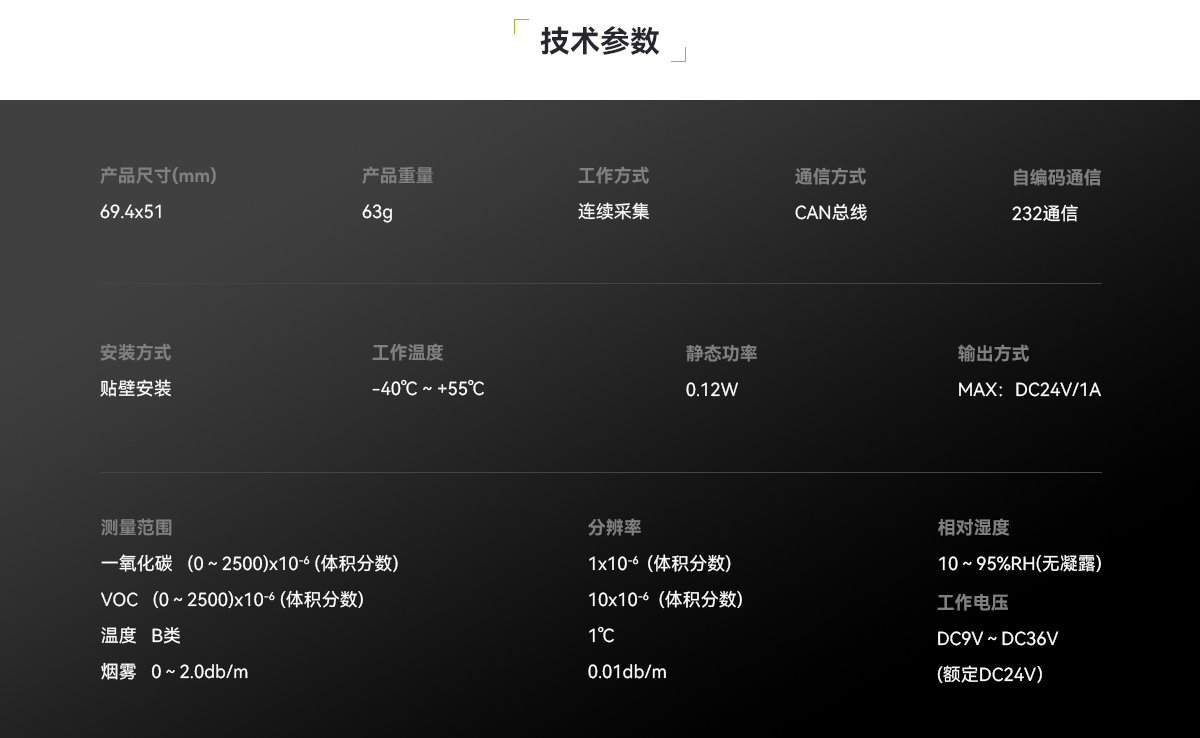Select the 贴壁安装 installation value
Viewport: 1200px width, 738px height.
136,389
